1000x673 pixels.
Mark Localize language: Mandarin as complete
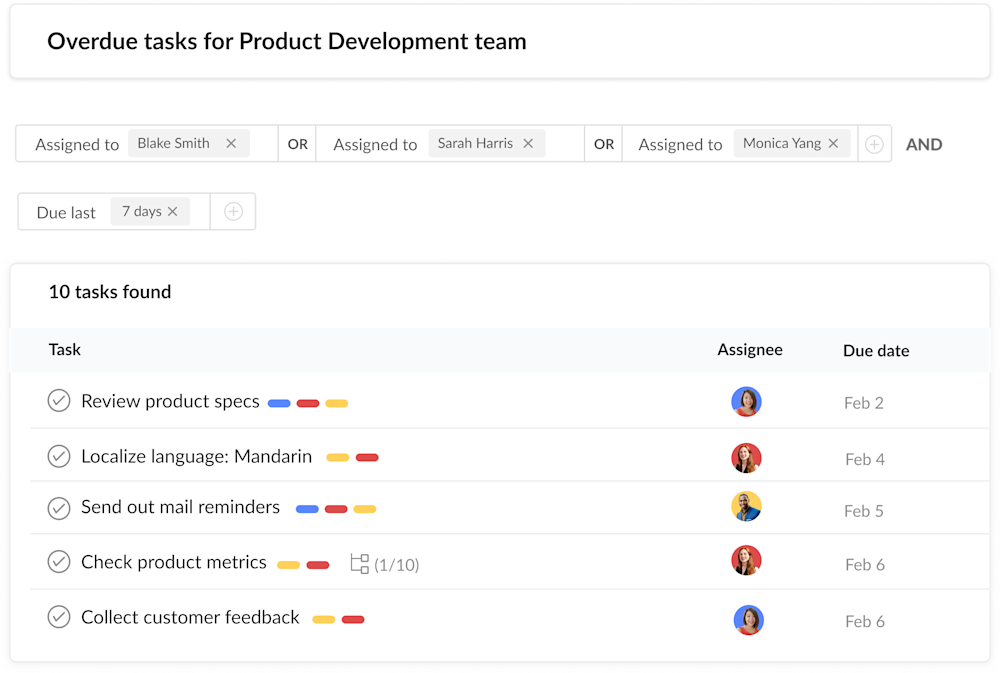click(59, 456)
